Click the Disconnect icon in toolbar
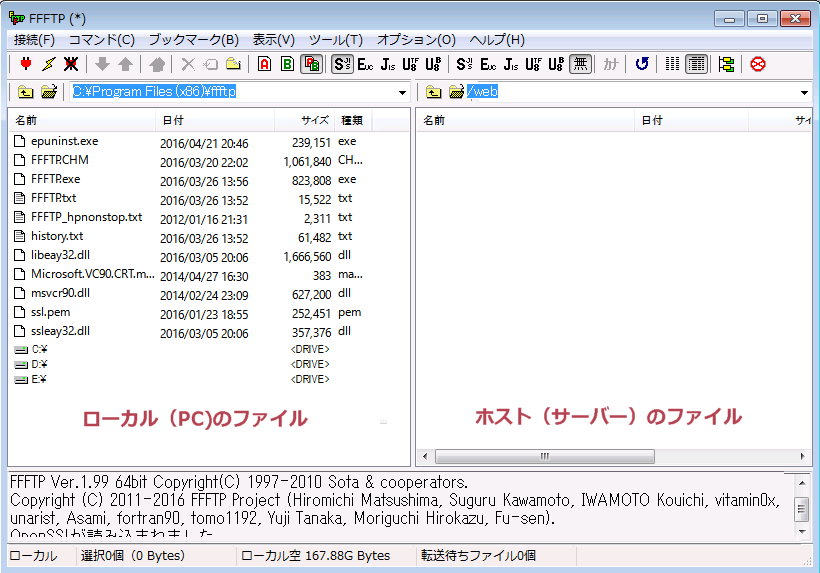 [71, 64]
